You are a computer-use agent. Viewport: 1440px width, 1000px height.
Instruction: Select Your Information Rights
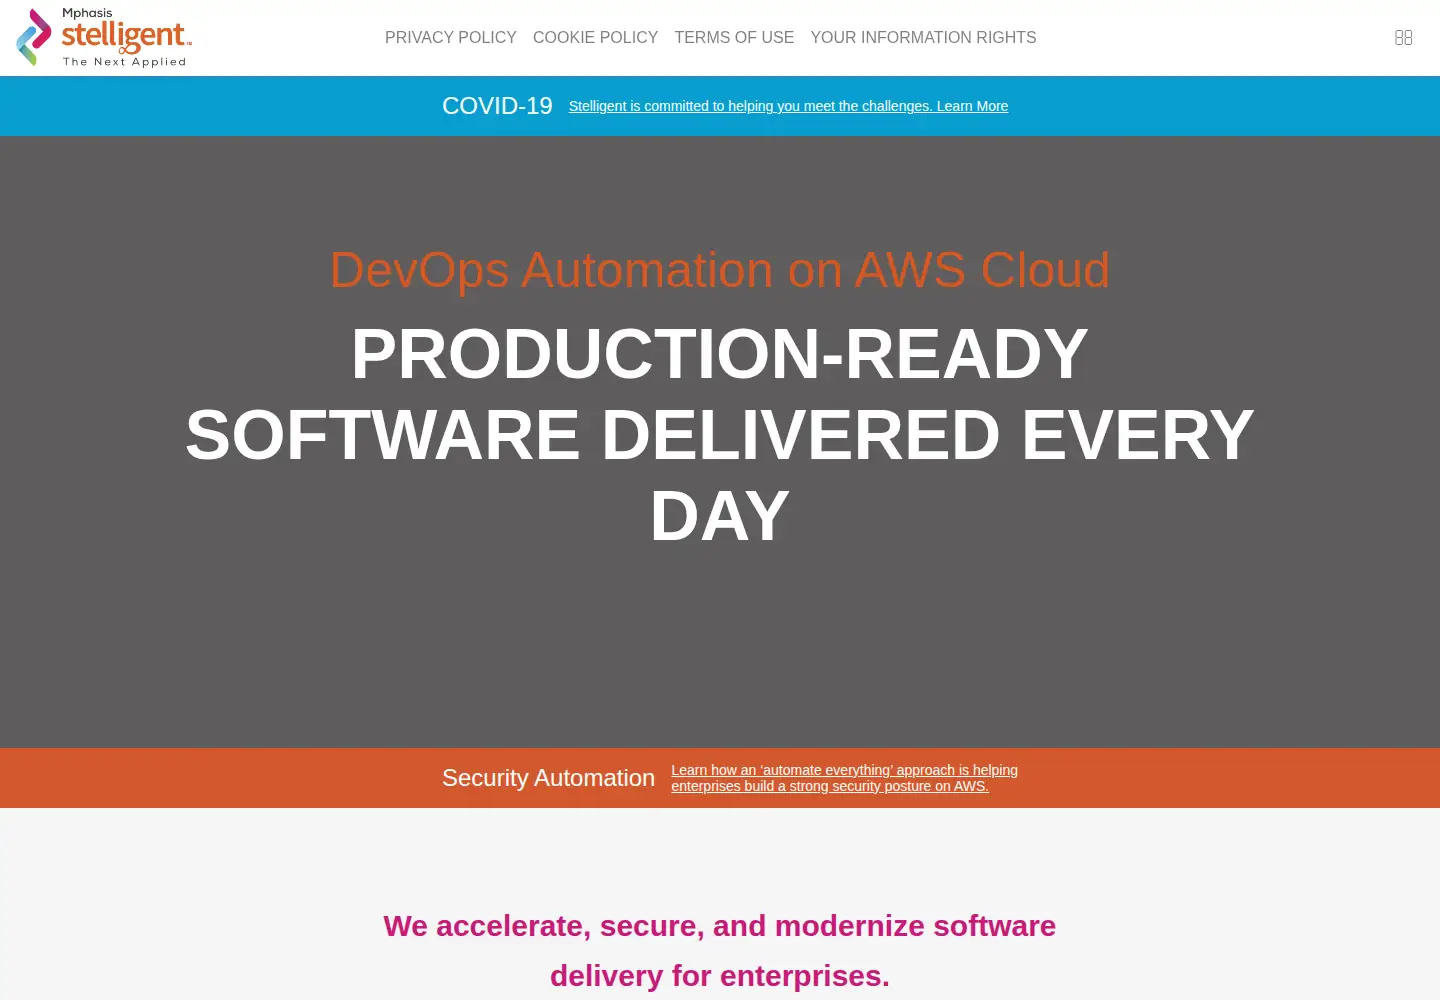pyautogui.click(x=923, y=38)
